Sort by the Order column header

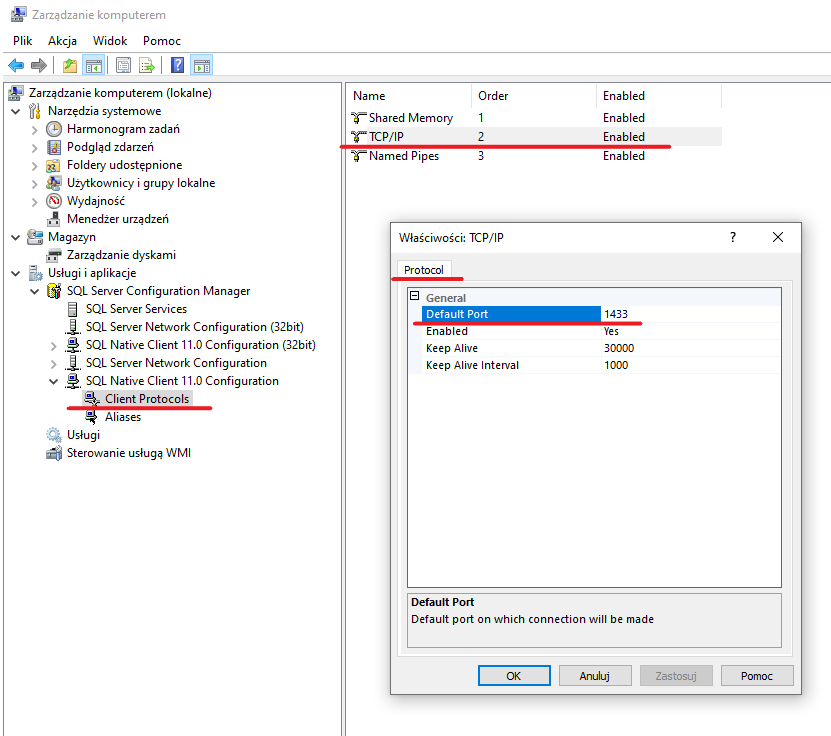pyautogui.click(x=534, y=96)
